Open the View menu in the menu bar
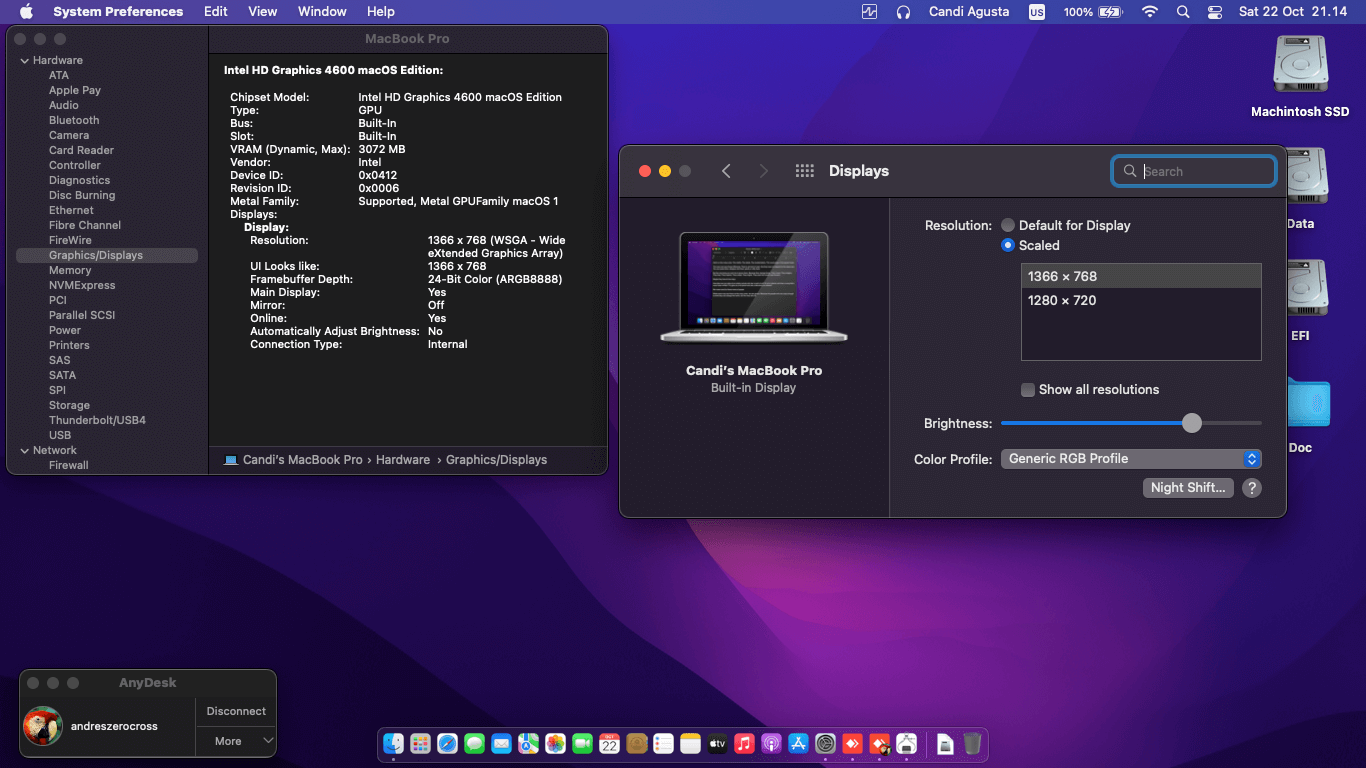Viewport: 1366px width, 768px height. coord(262,12)
